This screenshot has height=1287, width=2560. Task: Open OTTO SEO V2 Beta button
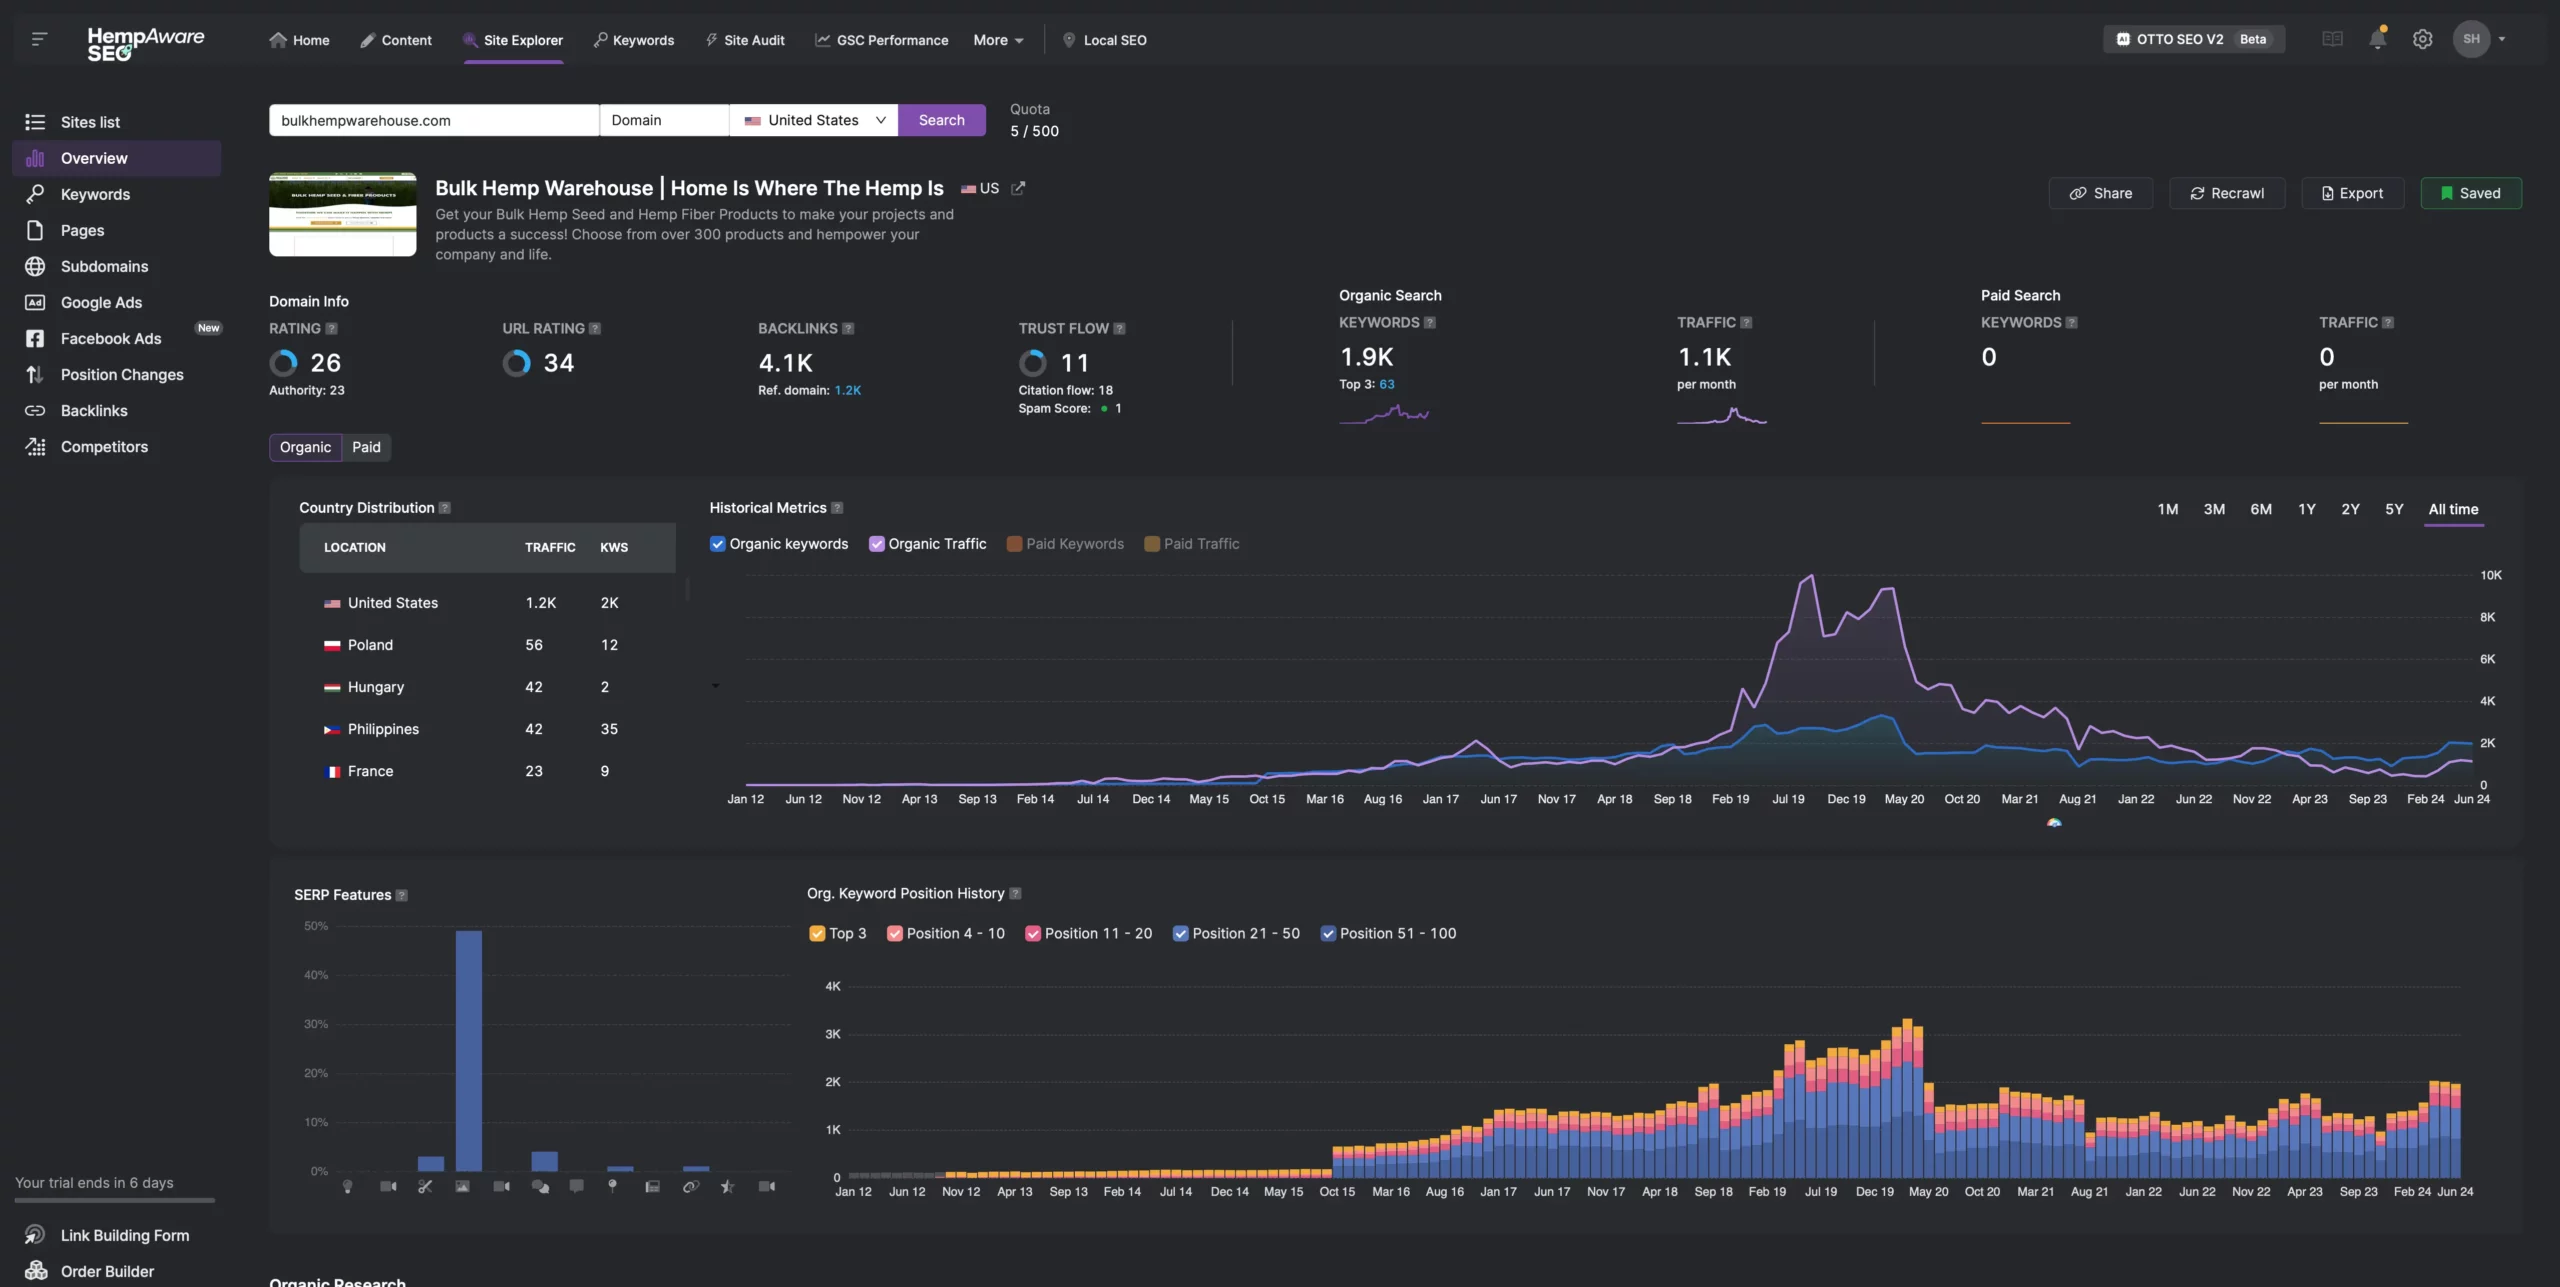point(2194,39)
